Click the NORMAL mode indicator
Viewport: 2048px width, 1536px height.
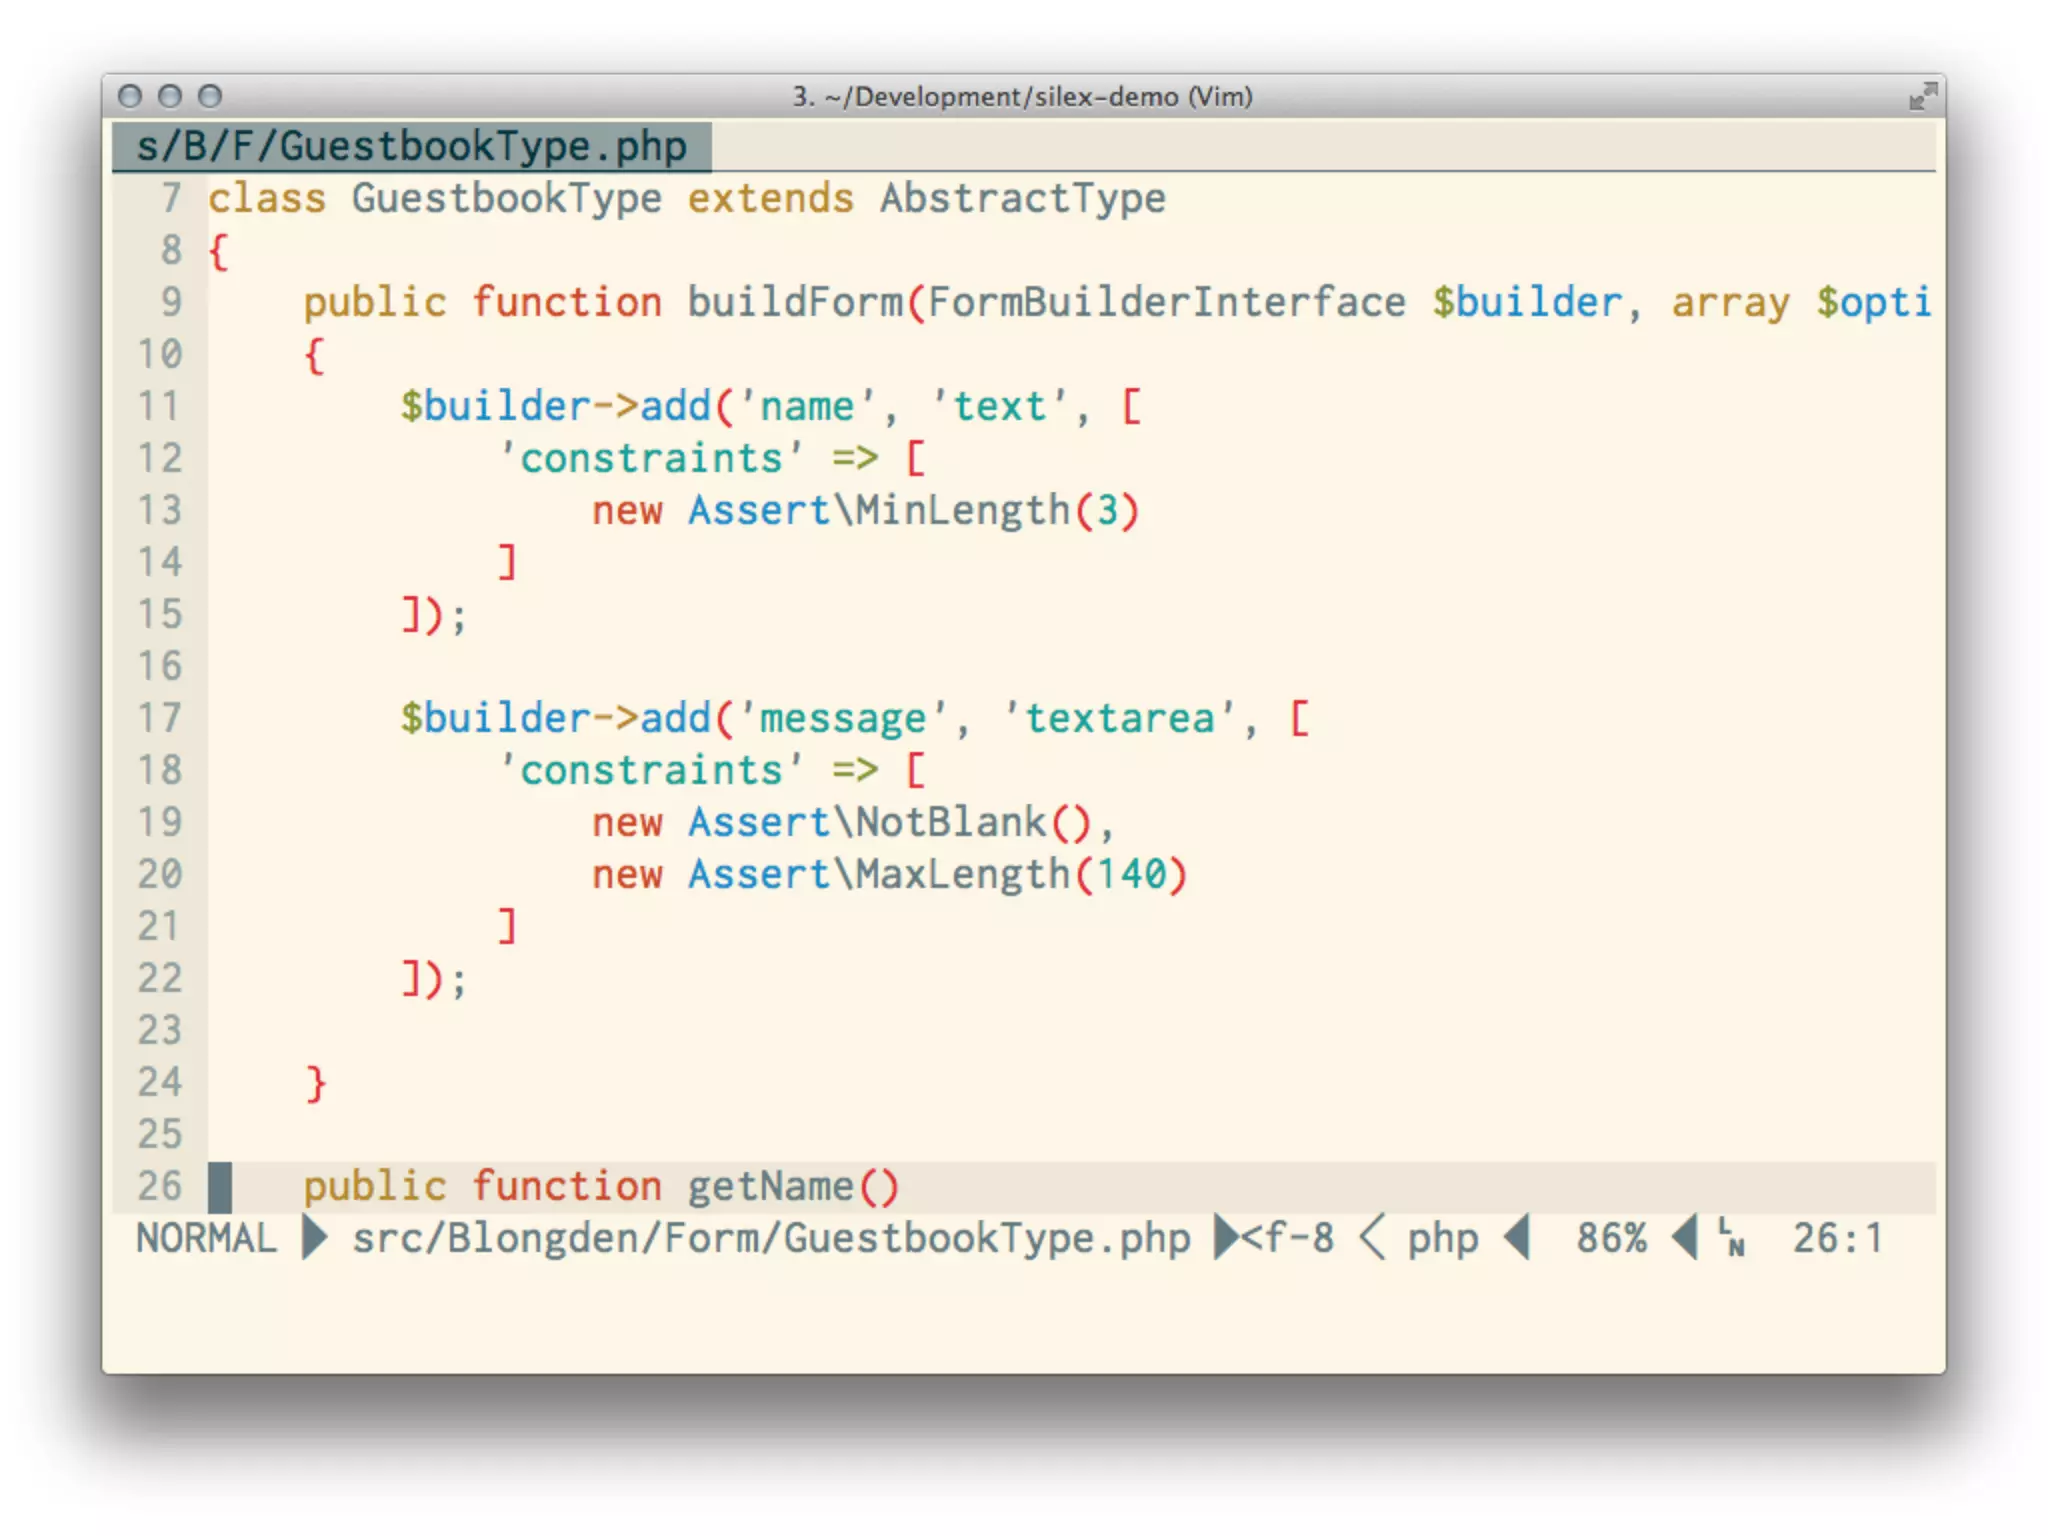(206, 1238)
